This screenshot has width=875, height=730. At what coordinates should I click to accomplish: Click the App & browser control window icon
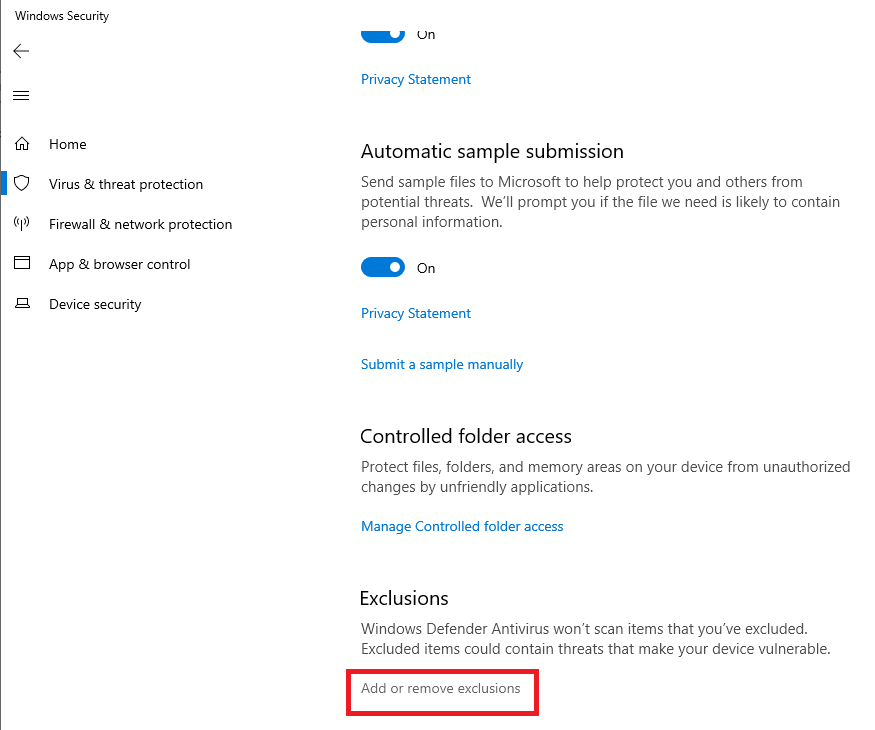pyautogui.click(x=21, y=264)
